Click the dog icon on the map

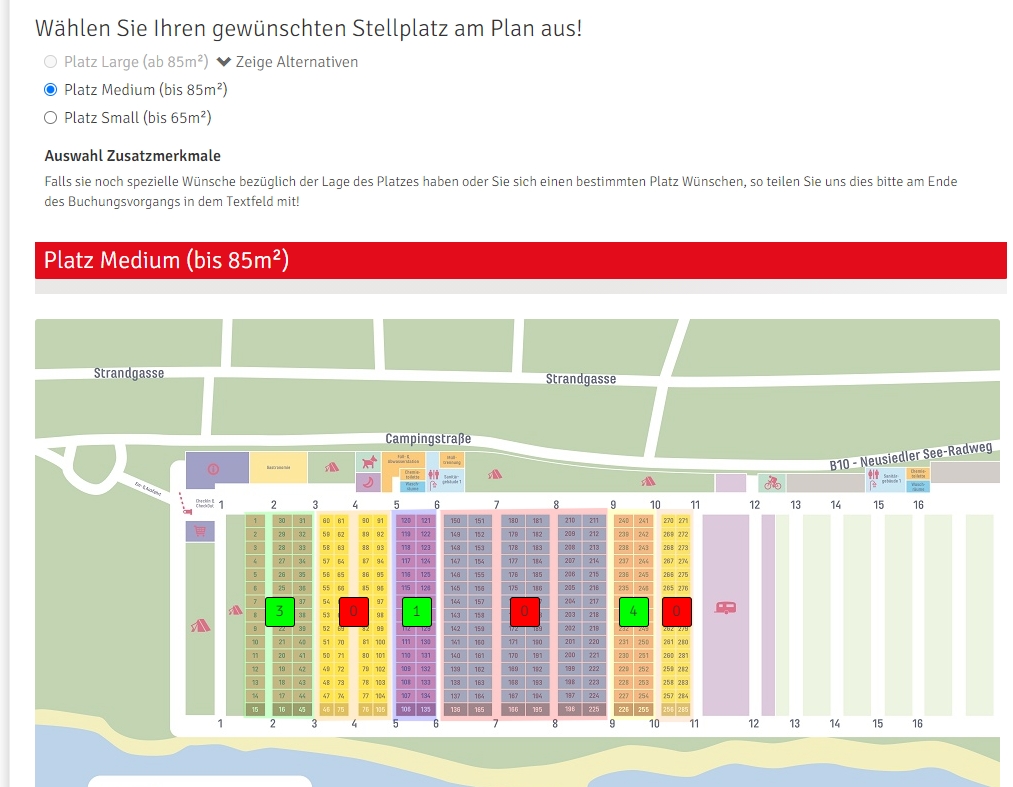coord(369,462)
